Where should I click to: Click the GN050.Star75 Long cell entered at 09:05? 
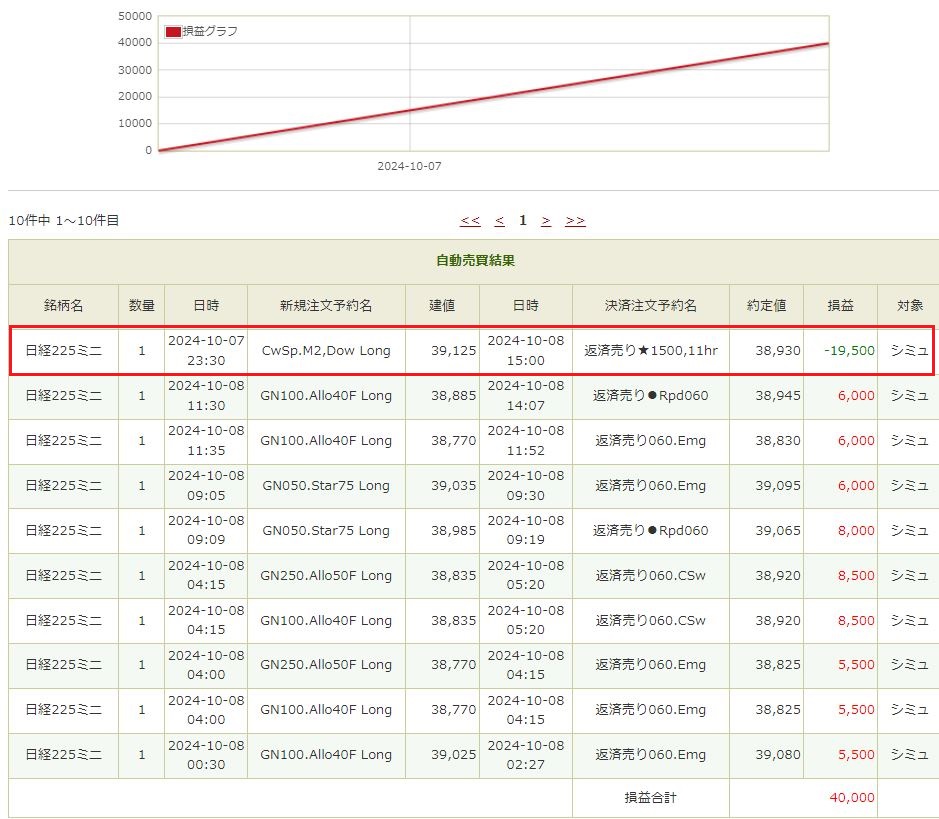326,486
